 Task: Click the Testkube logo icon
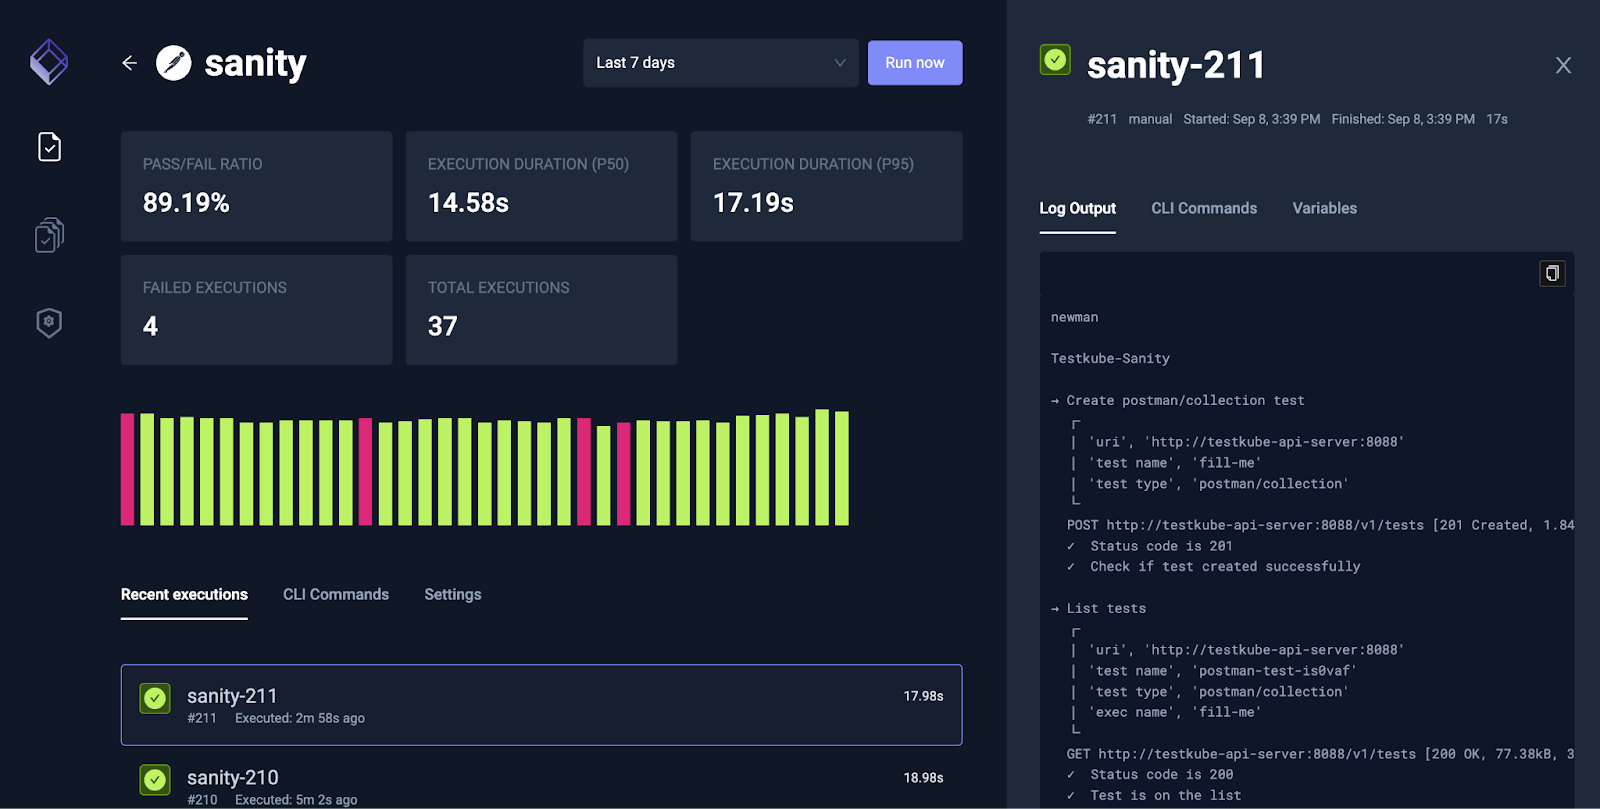tap(49, 62)
